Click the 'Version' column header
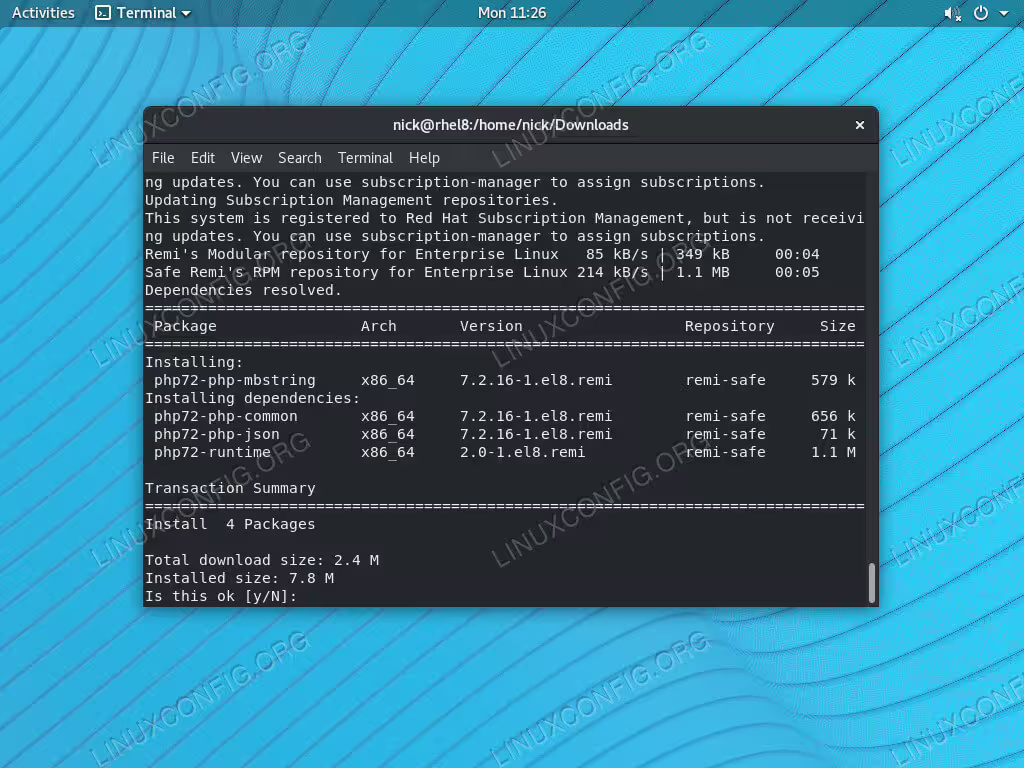 491,326
